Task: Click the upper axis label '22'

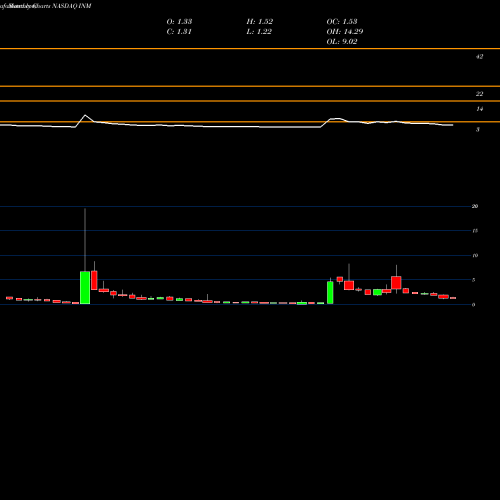Action: [x=479, y=94]
